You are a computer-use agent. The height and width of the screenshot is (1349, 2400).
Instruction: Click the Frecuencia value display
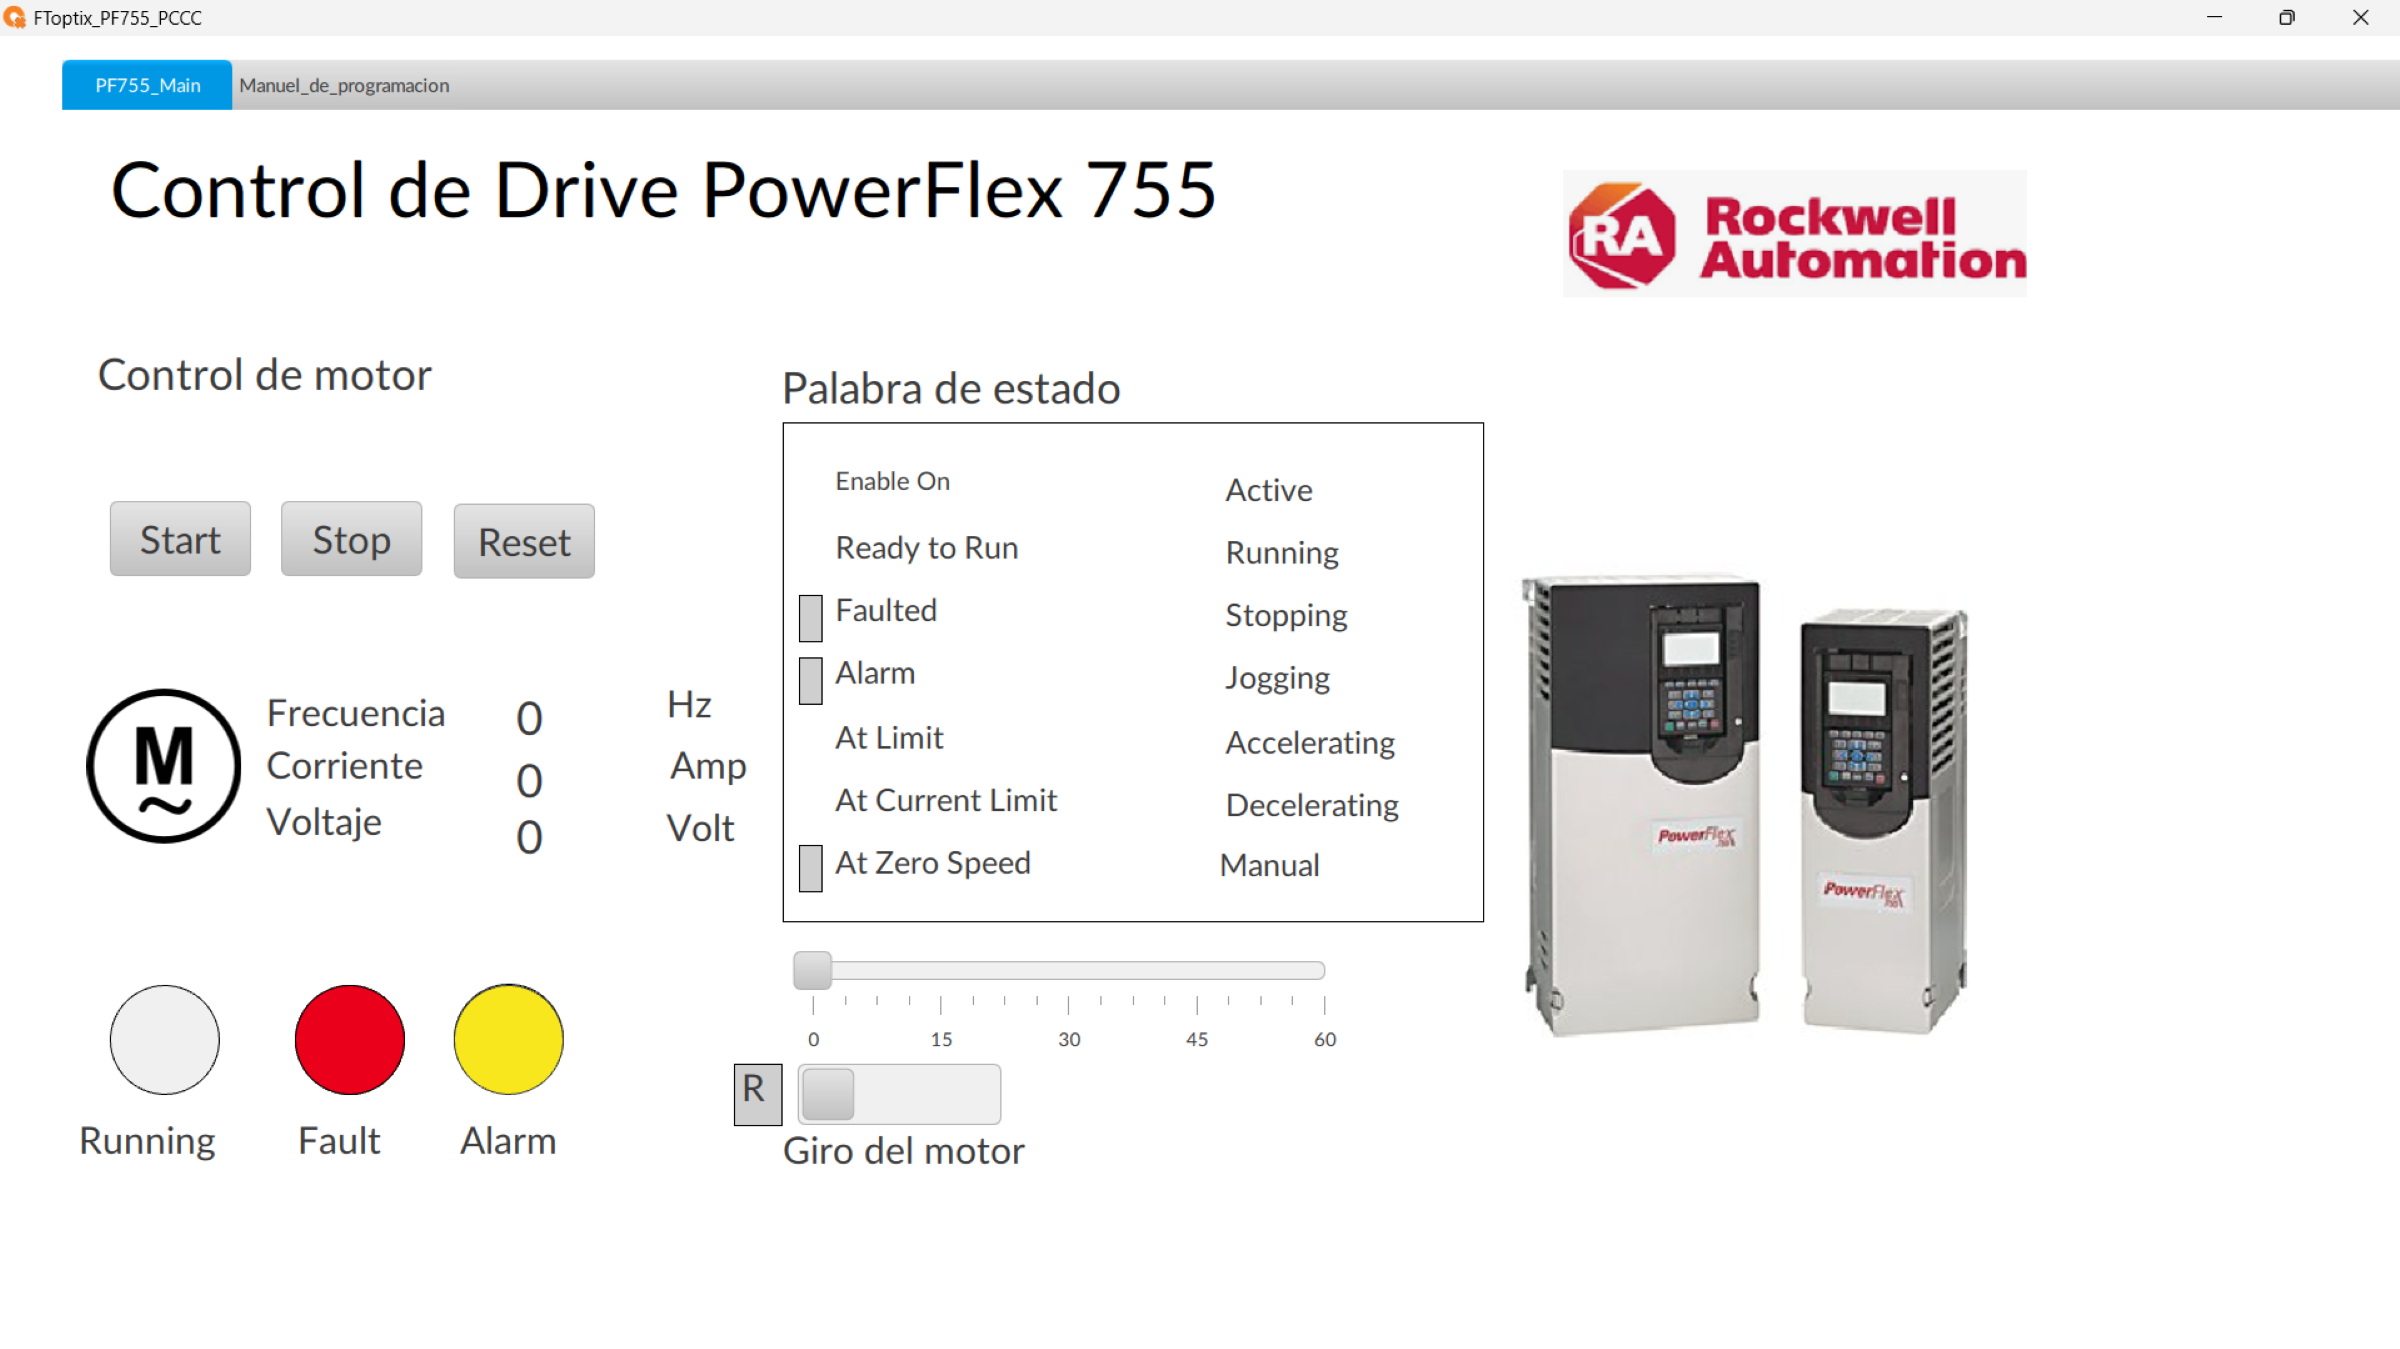point(528,718)
